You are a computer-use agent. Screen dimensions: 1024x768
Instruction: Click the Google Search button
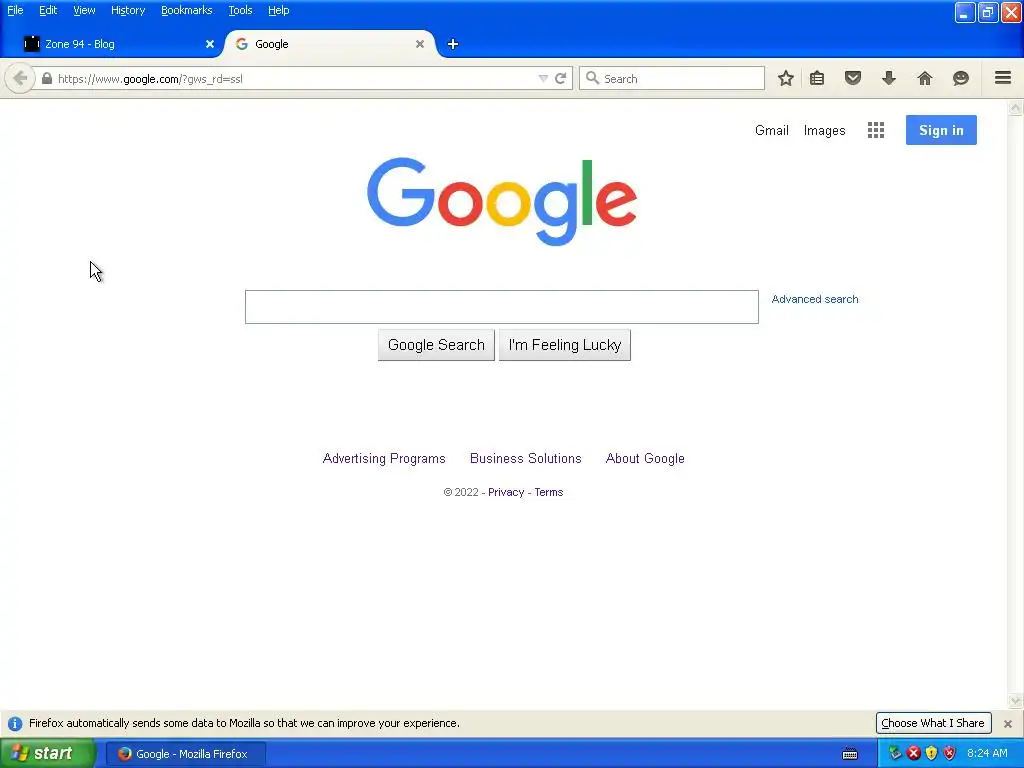pos(436,345)
